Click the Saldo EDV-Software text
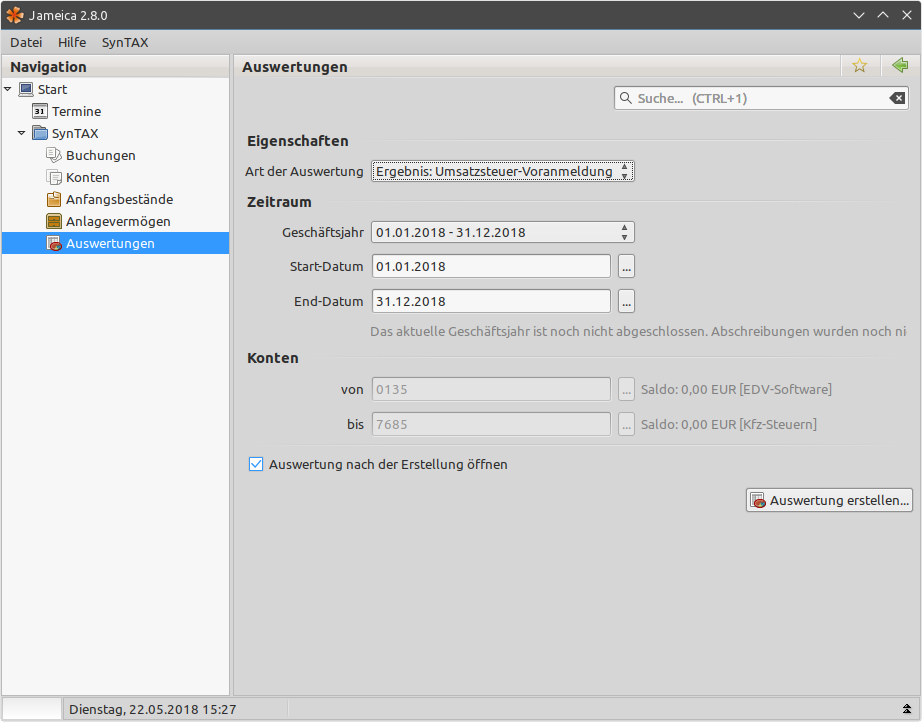 click(736, 389)
